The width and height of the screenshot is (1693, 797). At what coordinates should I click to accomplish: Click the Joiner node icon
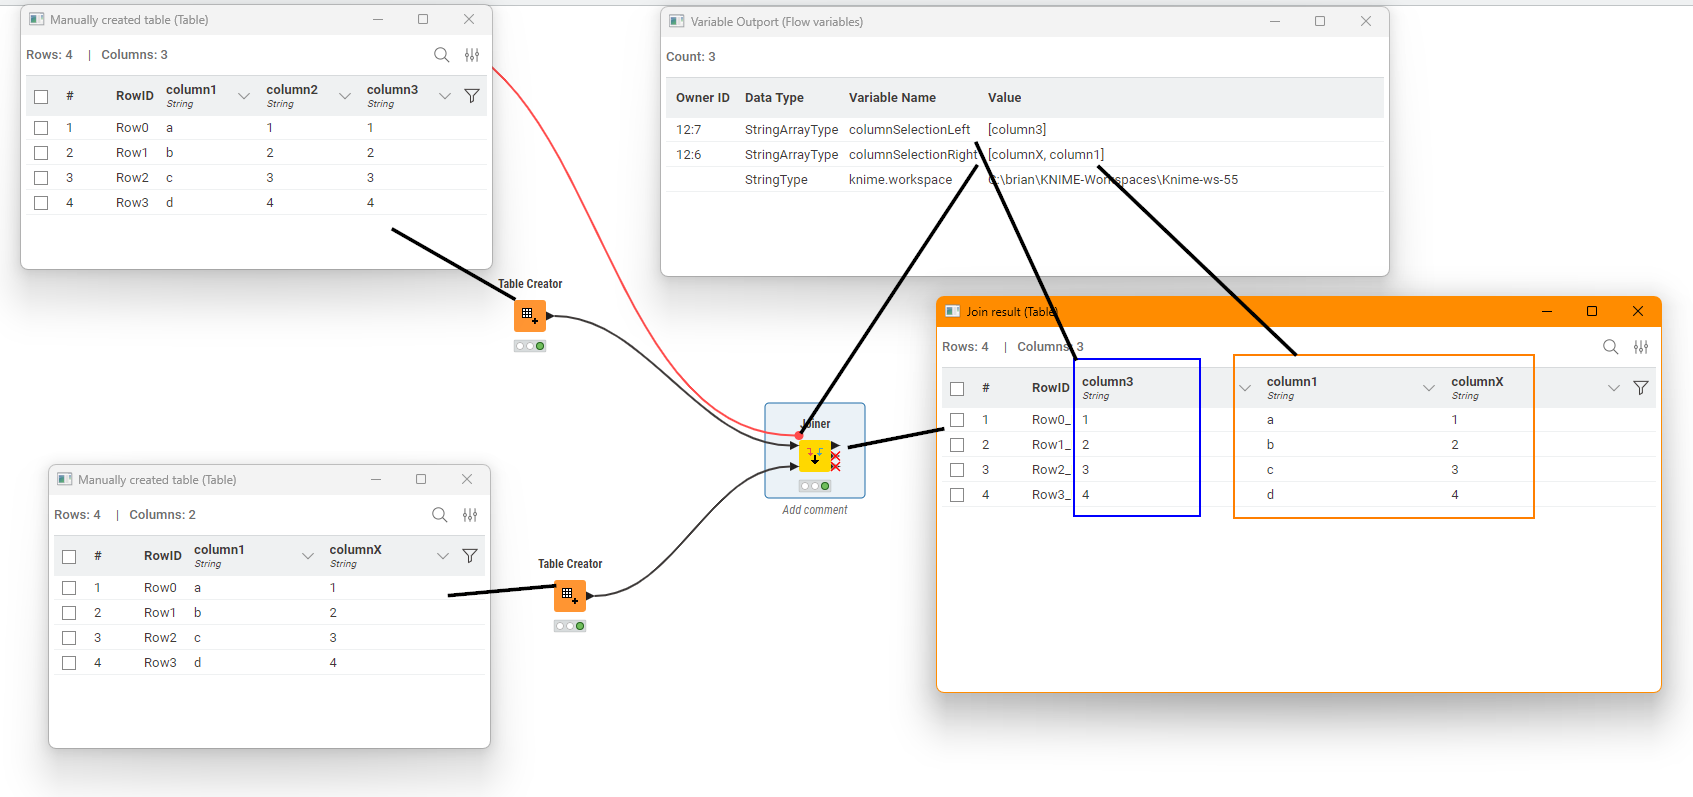coord(815,456)
